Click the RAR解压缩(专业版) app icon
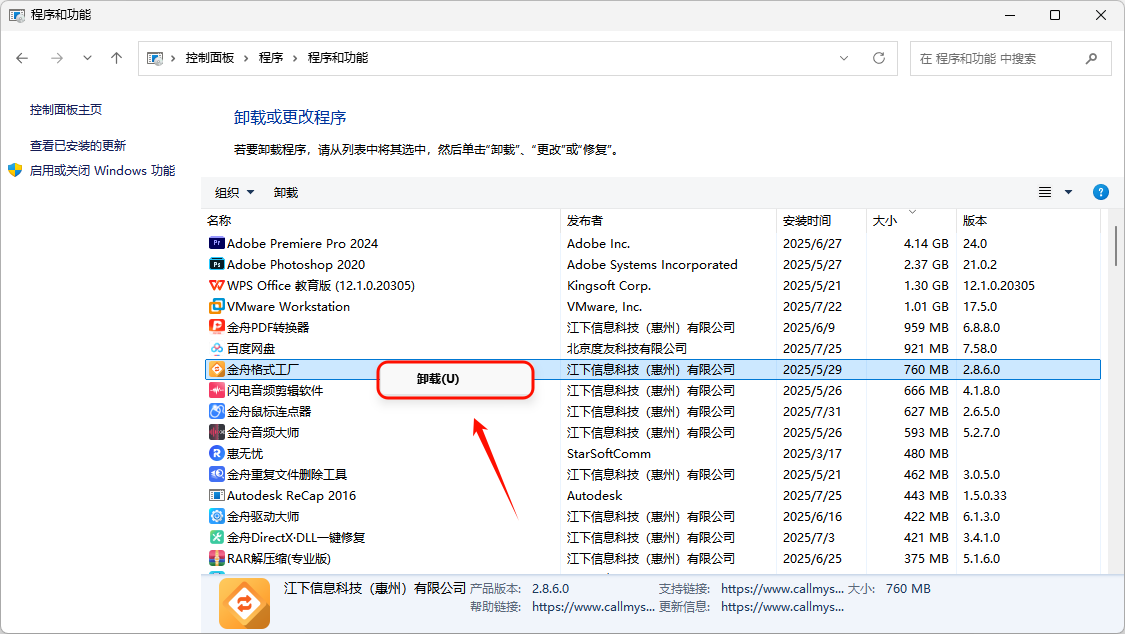This screenshot has height=634, width=1125. pos(216,558)
